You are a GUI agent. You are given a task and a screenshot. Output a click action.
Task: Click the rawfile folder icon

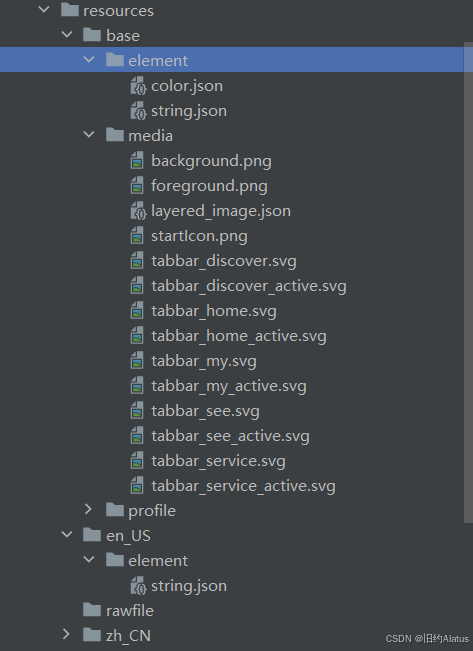[92, 610]
